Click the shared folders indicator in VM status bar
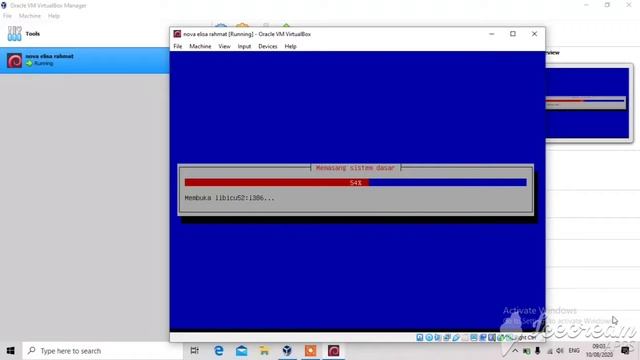Viewport: 640px width, 360px height. pyautogui.click(x=465, y=338)
